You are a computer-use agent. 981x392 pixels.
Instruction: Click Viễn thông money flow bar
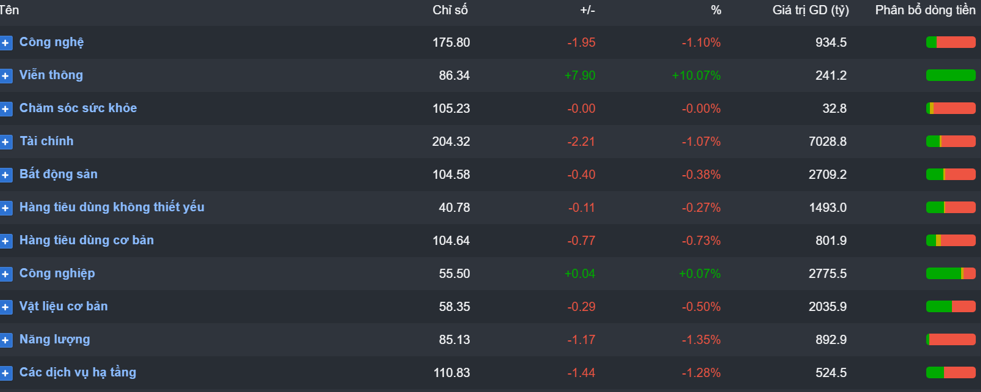(950, 75)
